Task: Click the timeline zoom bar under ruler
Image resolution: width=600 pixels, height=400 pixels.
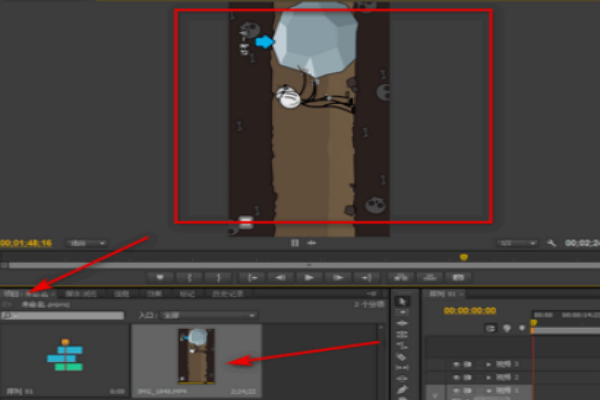Action: point(566,330)
